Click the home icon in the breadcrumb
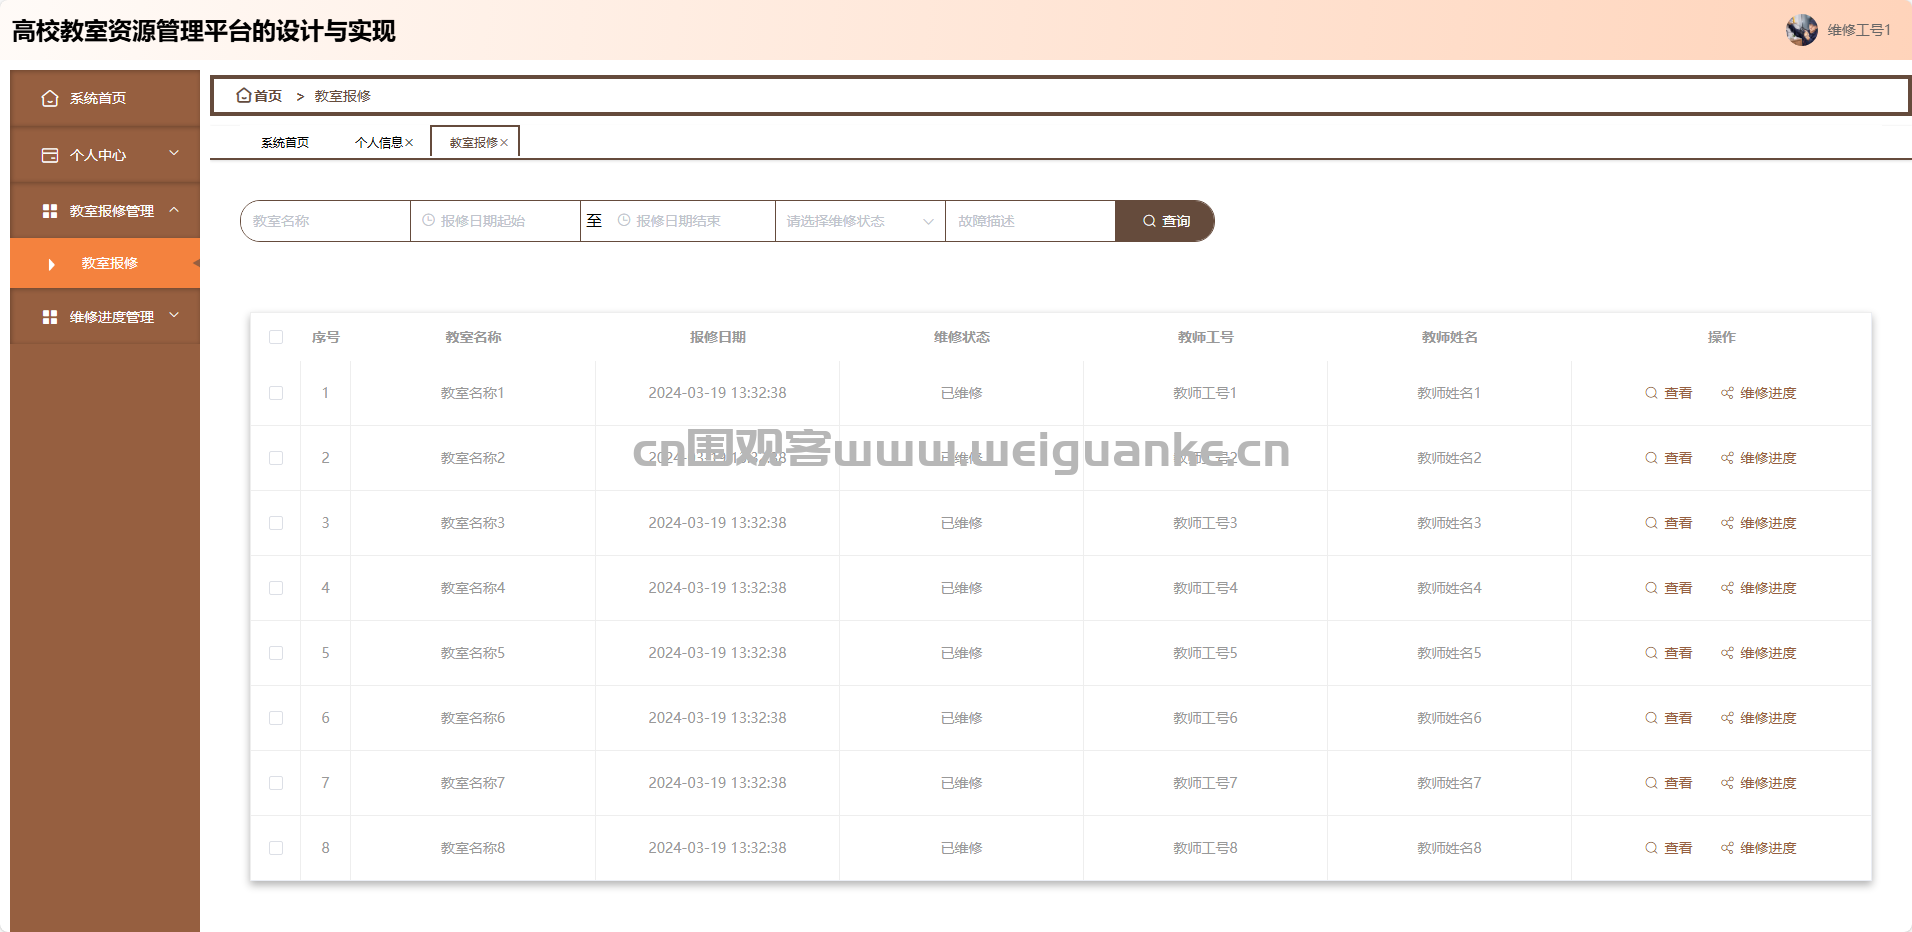1912x932 pixels. tap(243, 96)
